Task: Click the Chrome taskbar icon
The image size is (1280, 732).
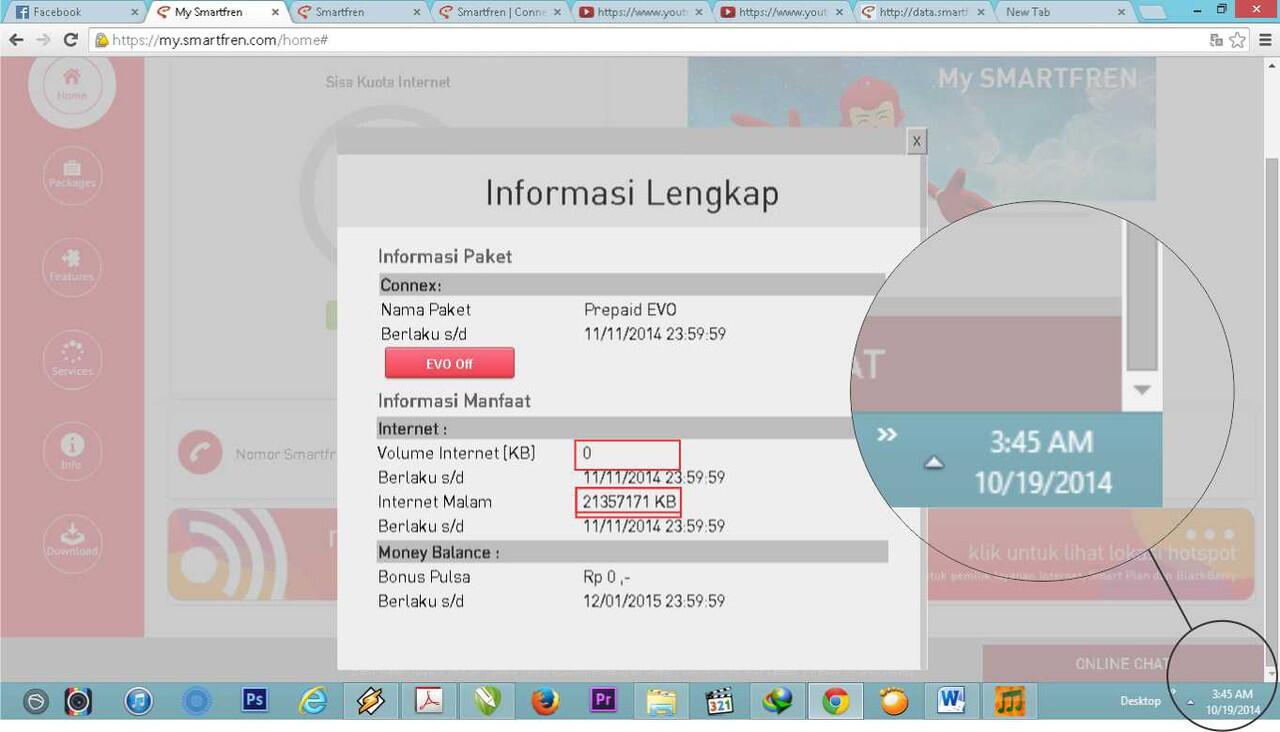Action: (836, 701)
